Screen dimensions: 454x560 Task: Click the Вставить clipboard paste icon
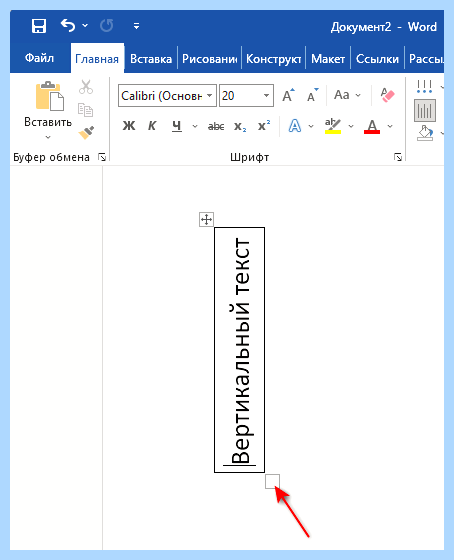(x=50, y=96)
